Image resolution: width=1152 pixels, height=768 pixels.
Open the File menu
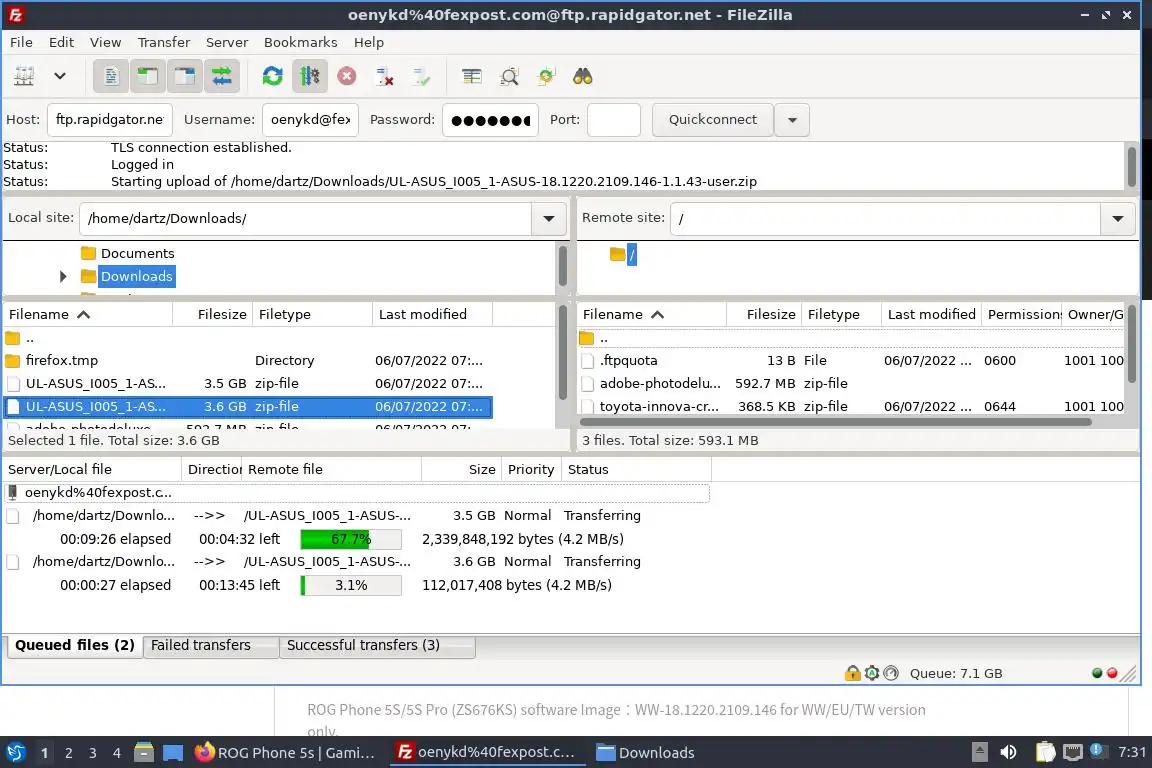coord(21,43)
